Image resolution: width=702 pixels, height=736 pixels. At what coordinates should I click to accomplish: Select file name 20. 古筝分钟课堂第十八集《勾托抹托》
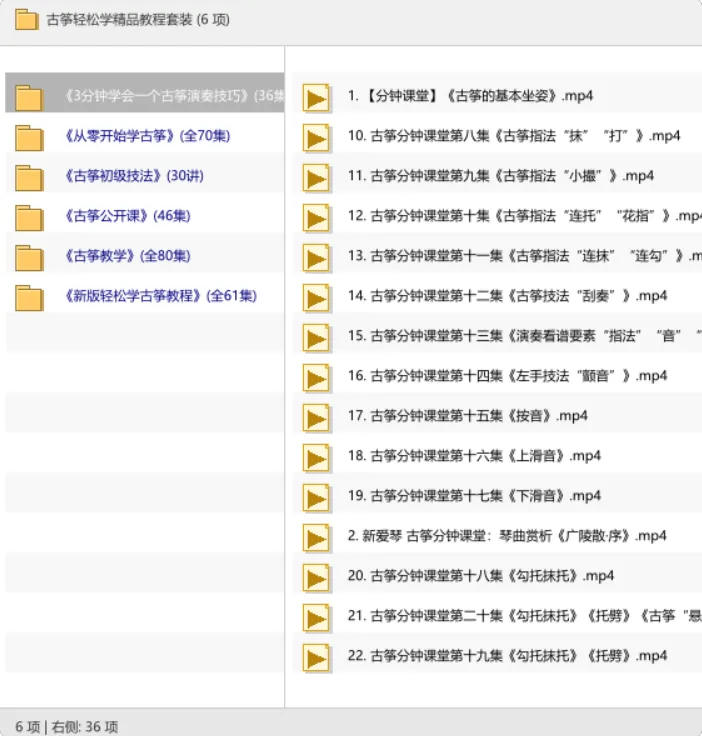coord(481,576)
